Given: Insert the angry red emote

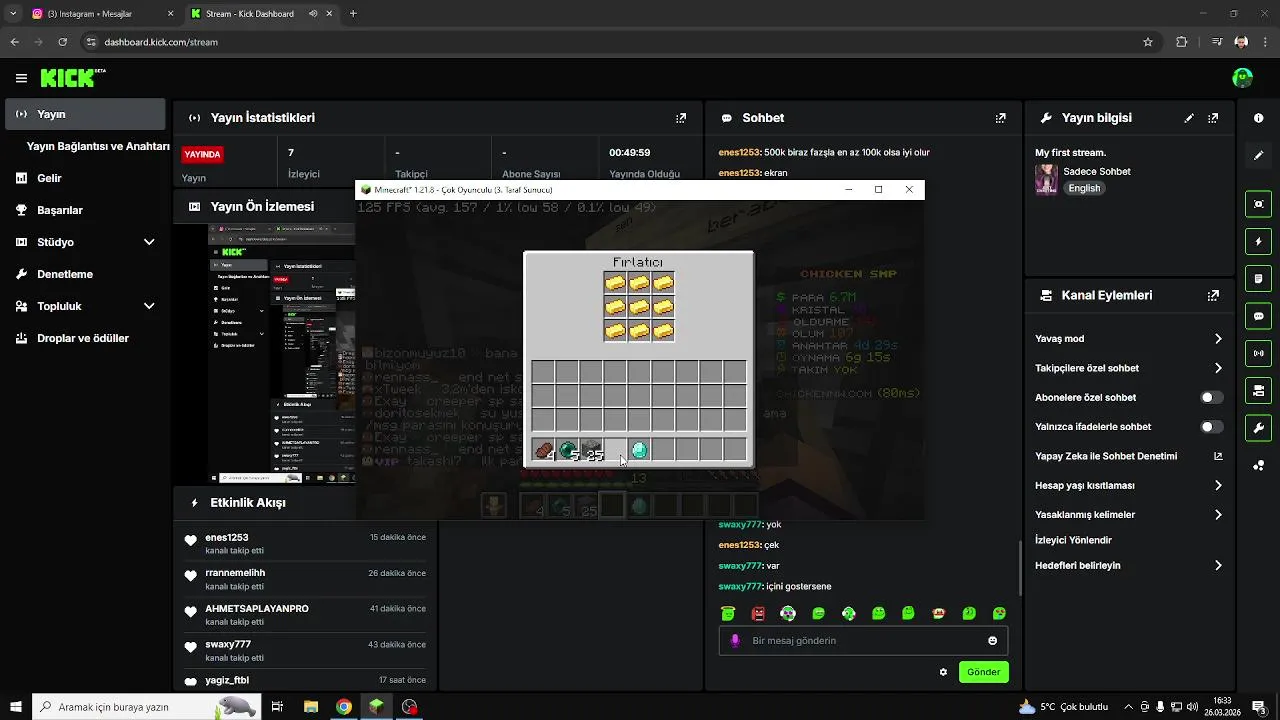Looking at the screenshot, I should coord(758,613).
